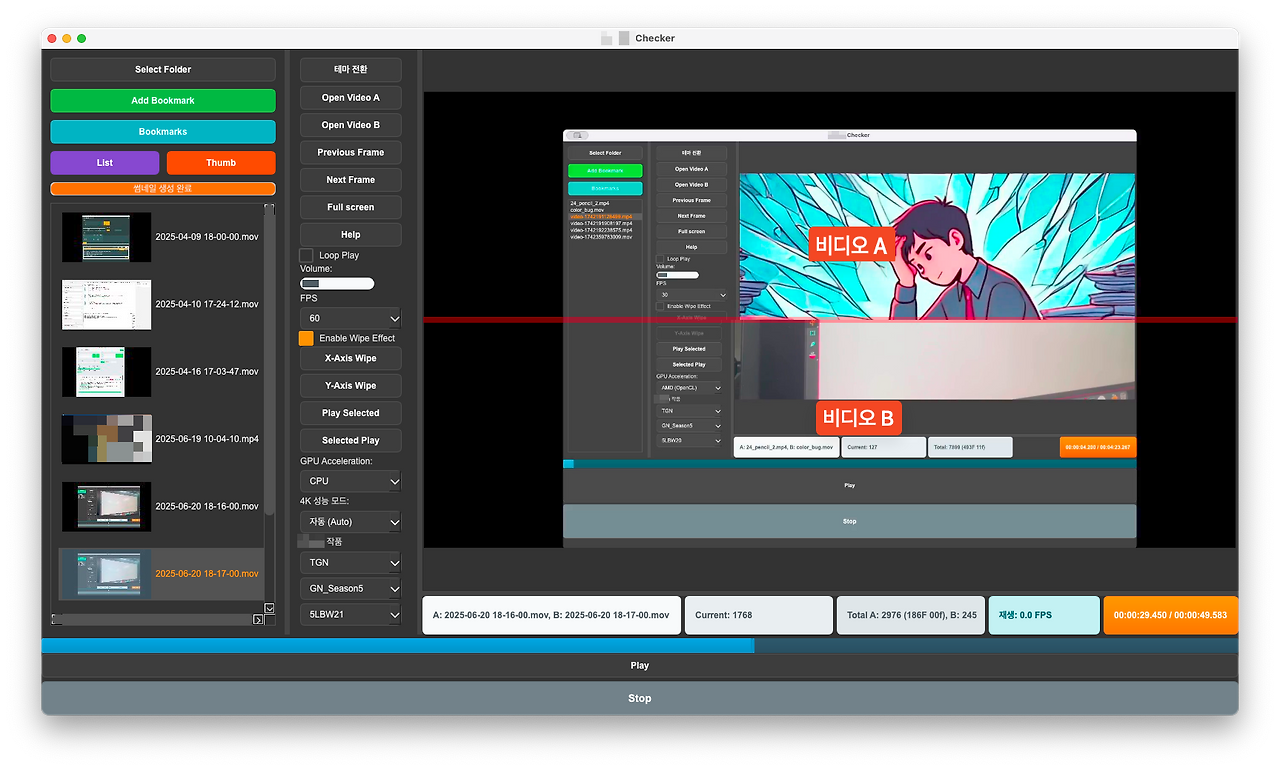Click the file name 2025-06-19 10-04-10.mp4
Screen dimensions: 1280x770
pos(207,439)
